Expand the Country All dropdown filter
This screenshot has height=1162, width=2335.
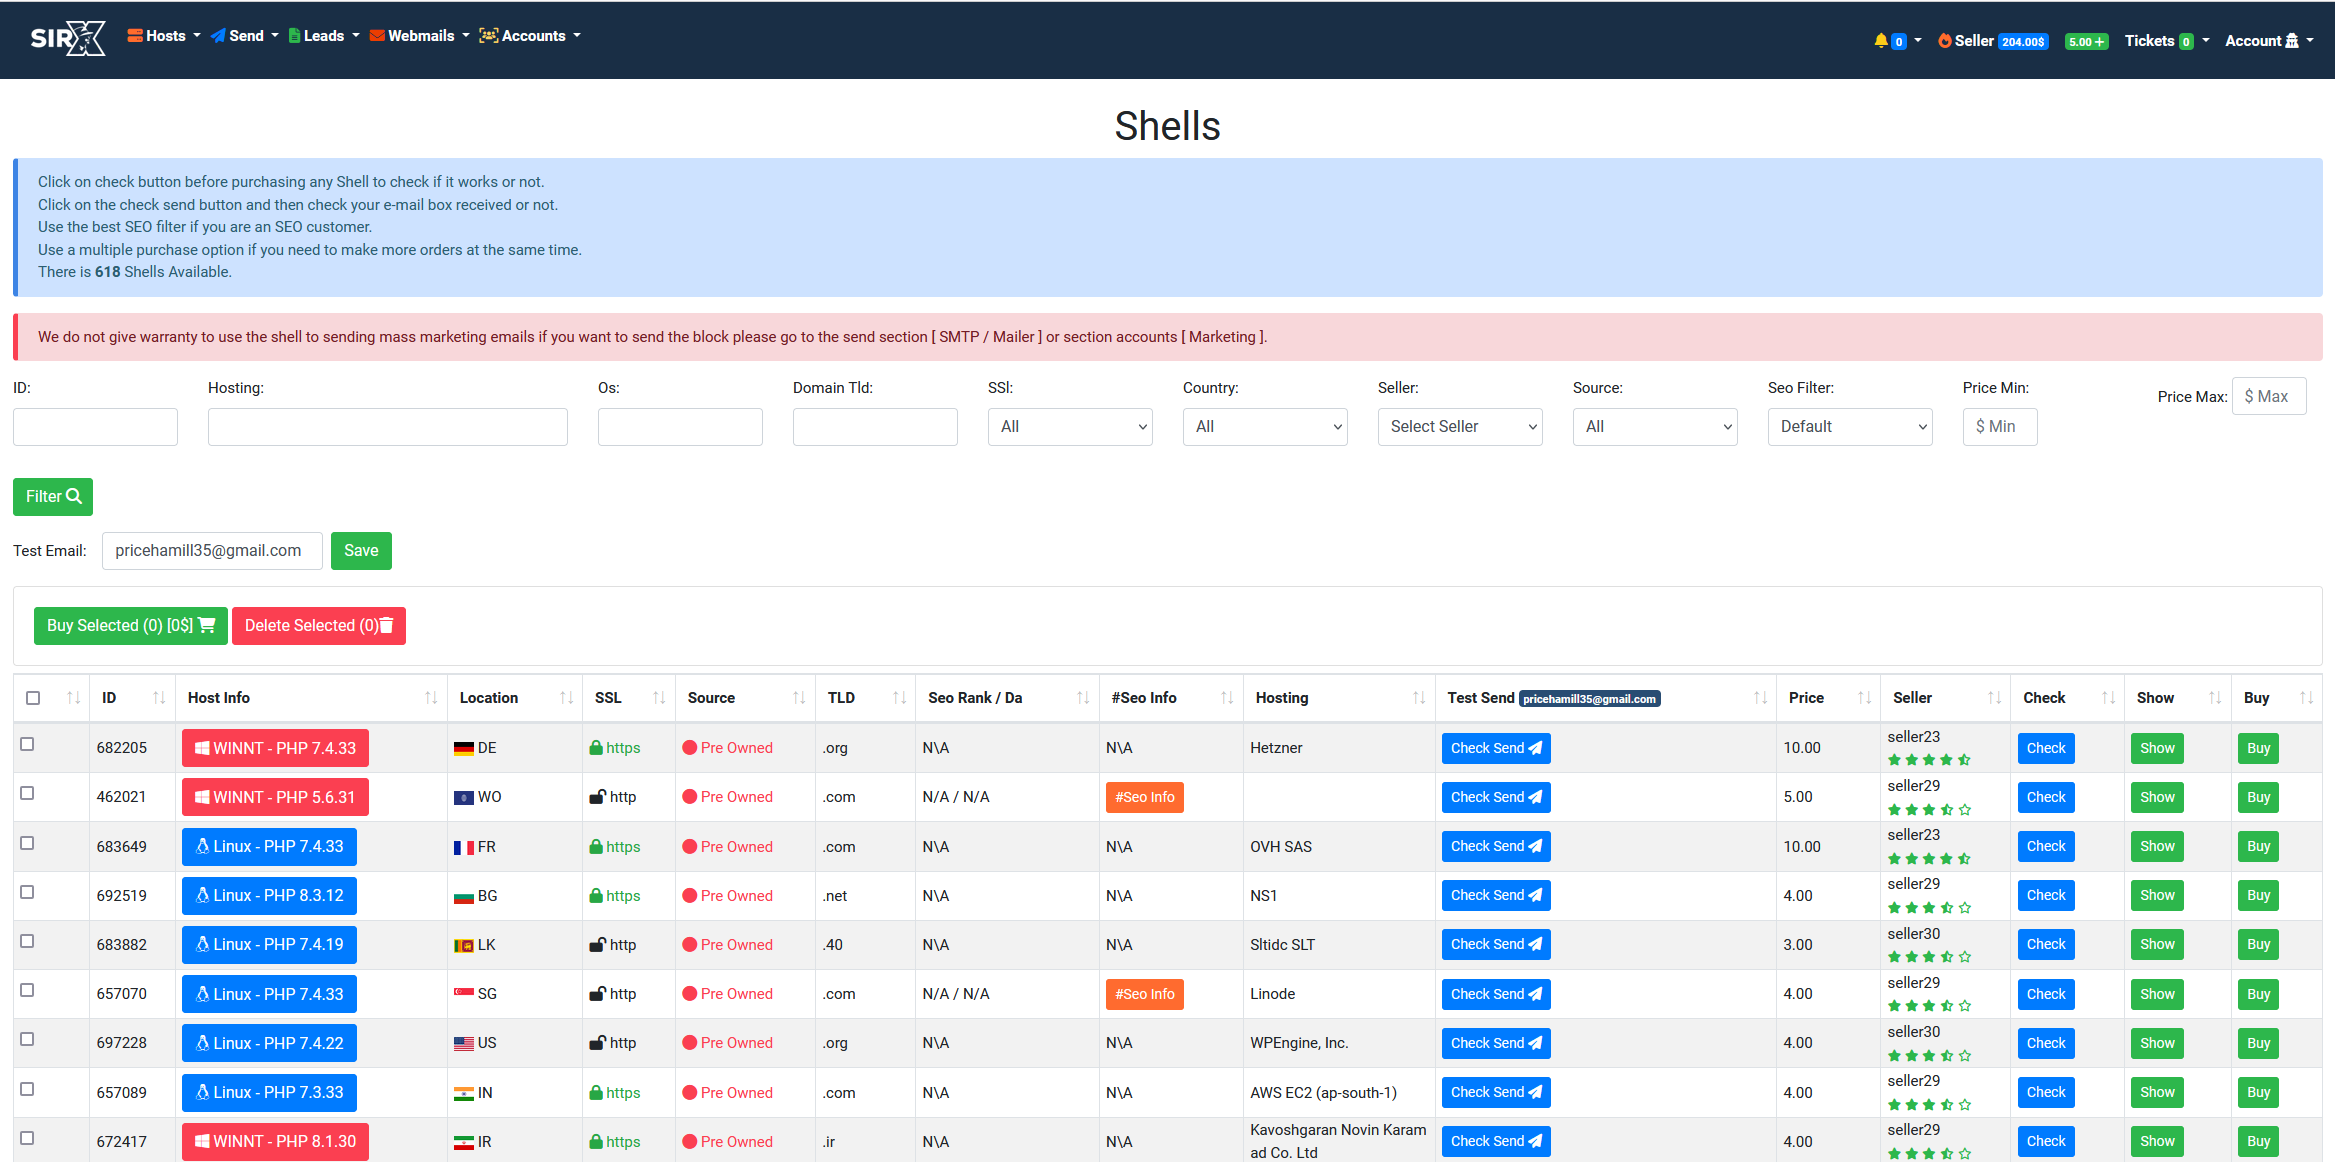[x=1264, y=426]
